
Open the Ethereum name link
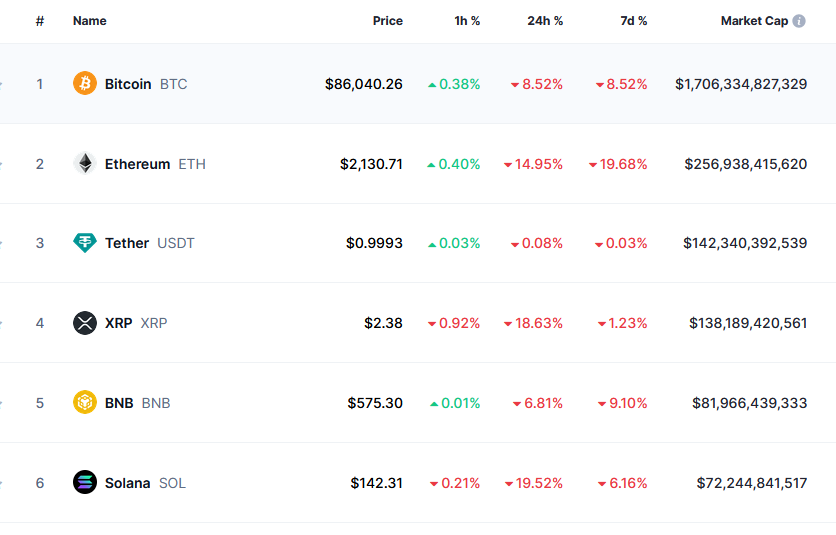click(x=137, y=164)
